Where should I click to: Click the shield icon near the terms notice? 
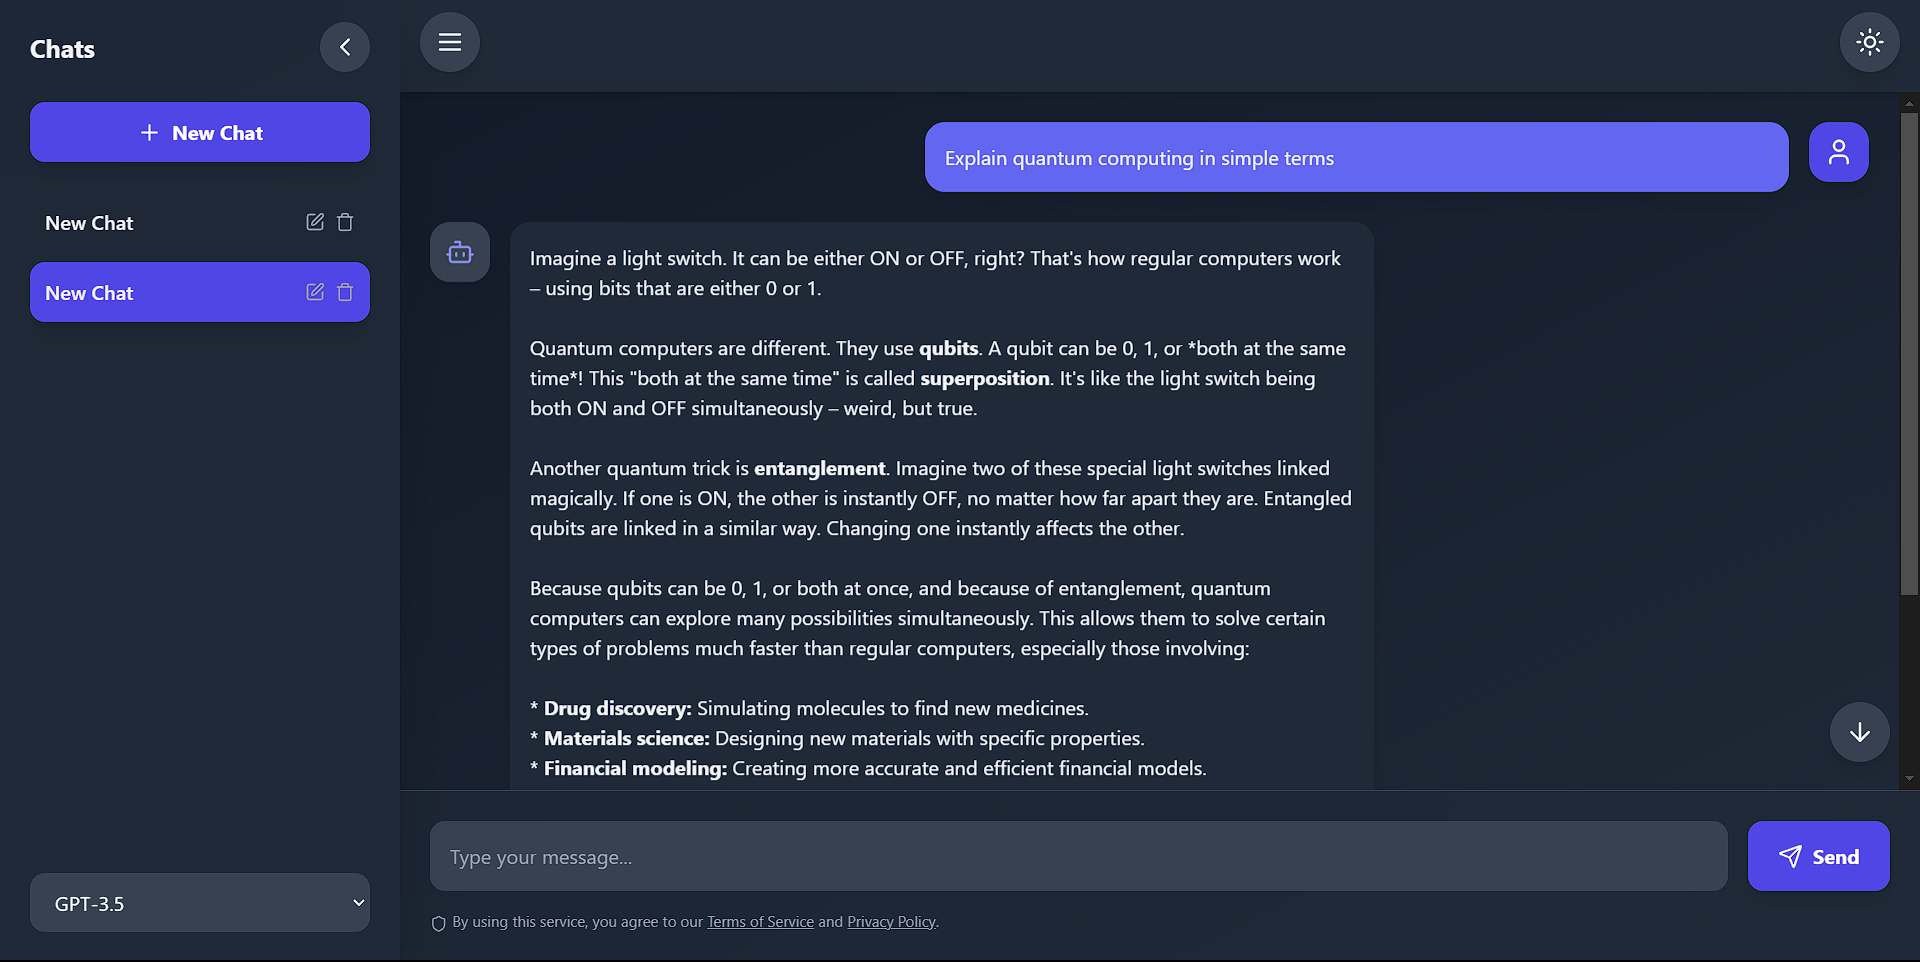pos(437,923)
